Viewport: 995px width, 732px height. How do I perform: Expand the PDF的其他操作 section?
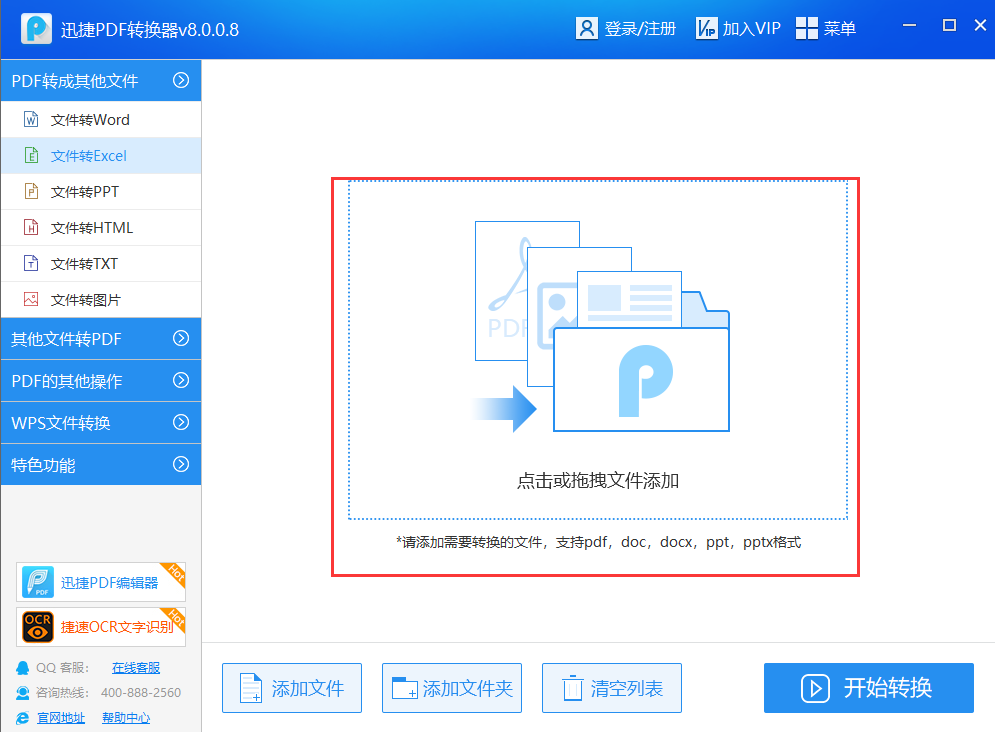point(181,381)
